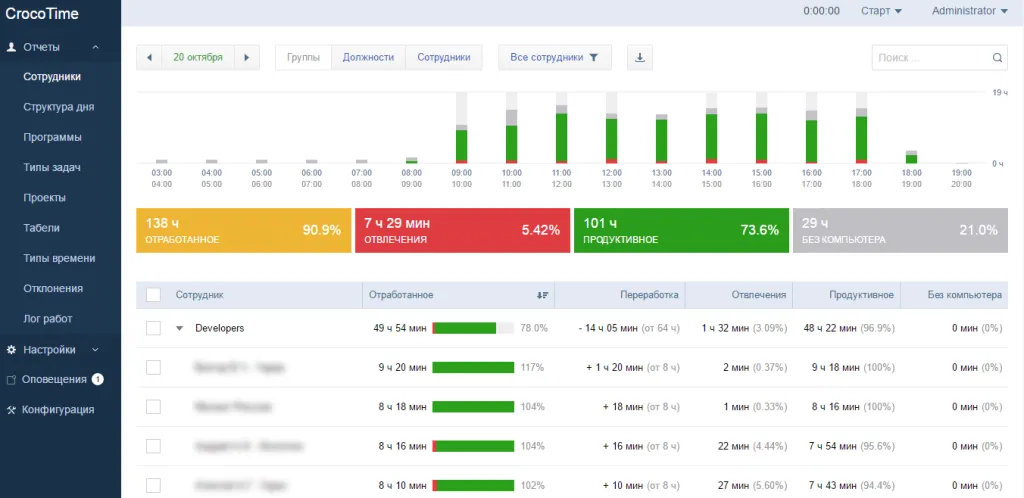Click the Настройки wrench gear icon
1024x498 pixels.
[11, 350]
